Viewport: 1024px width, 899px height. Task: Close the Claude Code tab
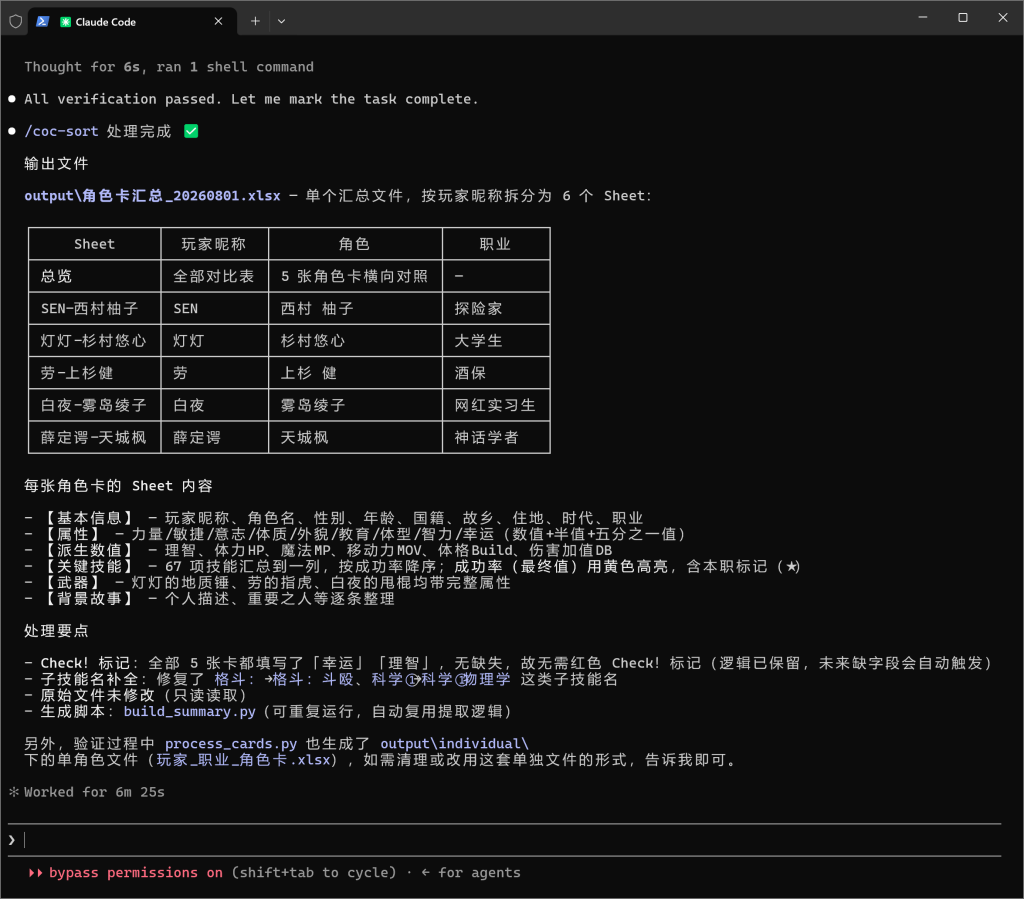[218, 22]
